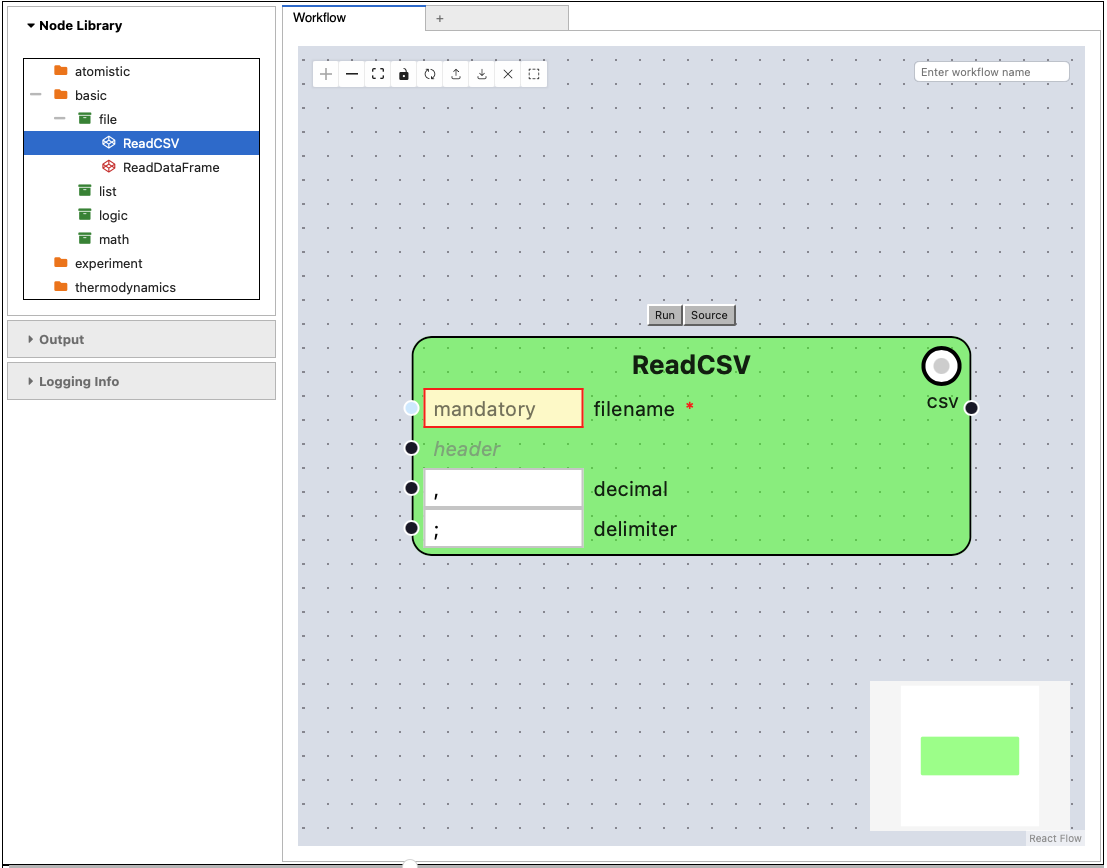Click the header placeholder label
The height and width of the screenshot is (868, 1107).
click(467, 448)
